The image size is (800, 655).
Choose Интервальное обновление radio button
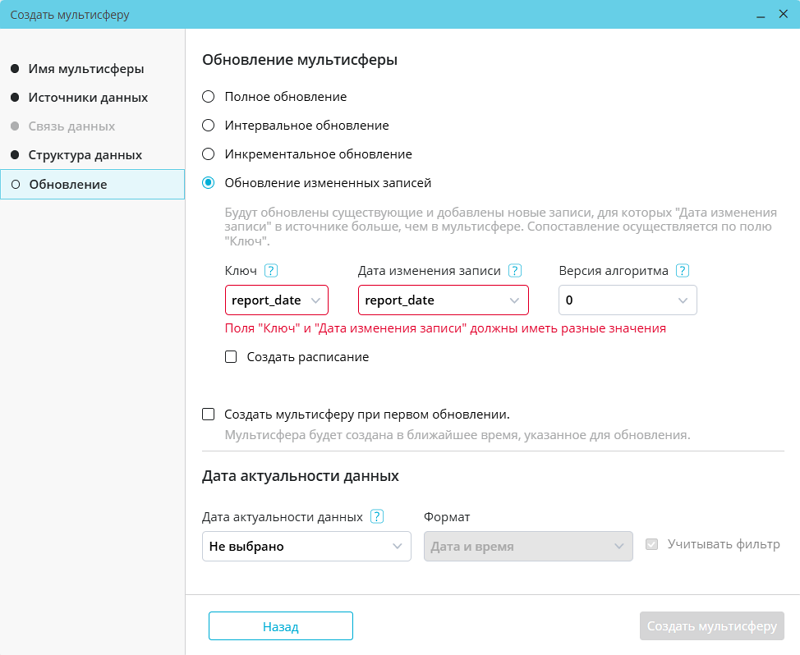click(208, 126)
